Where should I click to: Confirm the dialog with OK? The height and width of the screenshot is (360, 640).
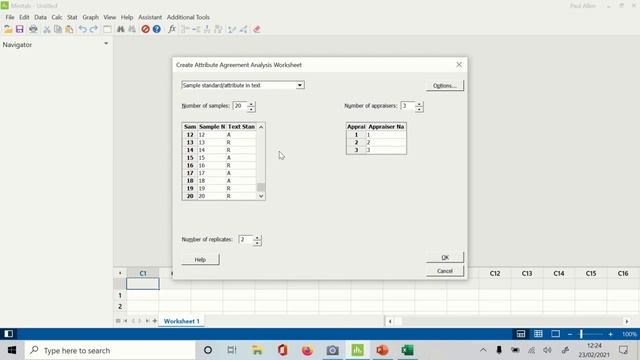[x=445, y=257]
